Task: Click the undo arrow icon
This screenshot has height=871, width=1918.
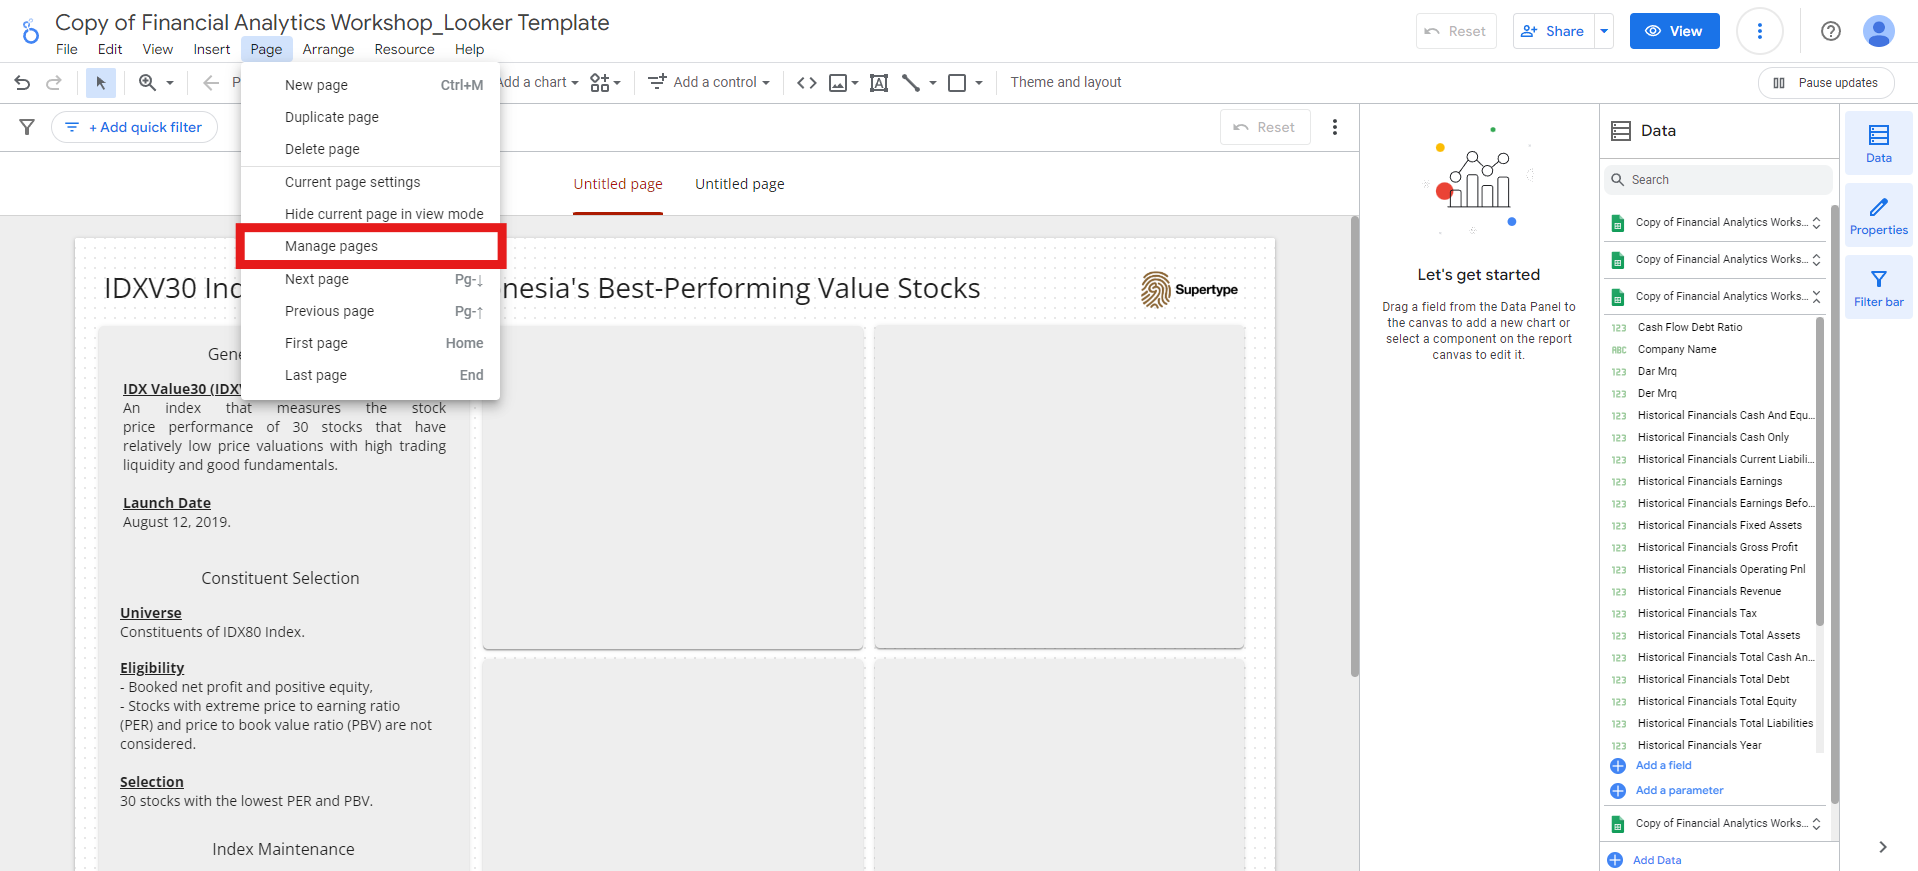Action: click(x=22, y=83)
